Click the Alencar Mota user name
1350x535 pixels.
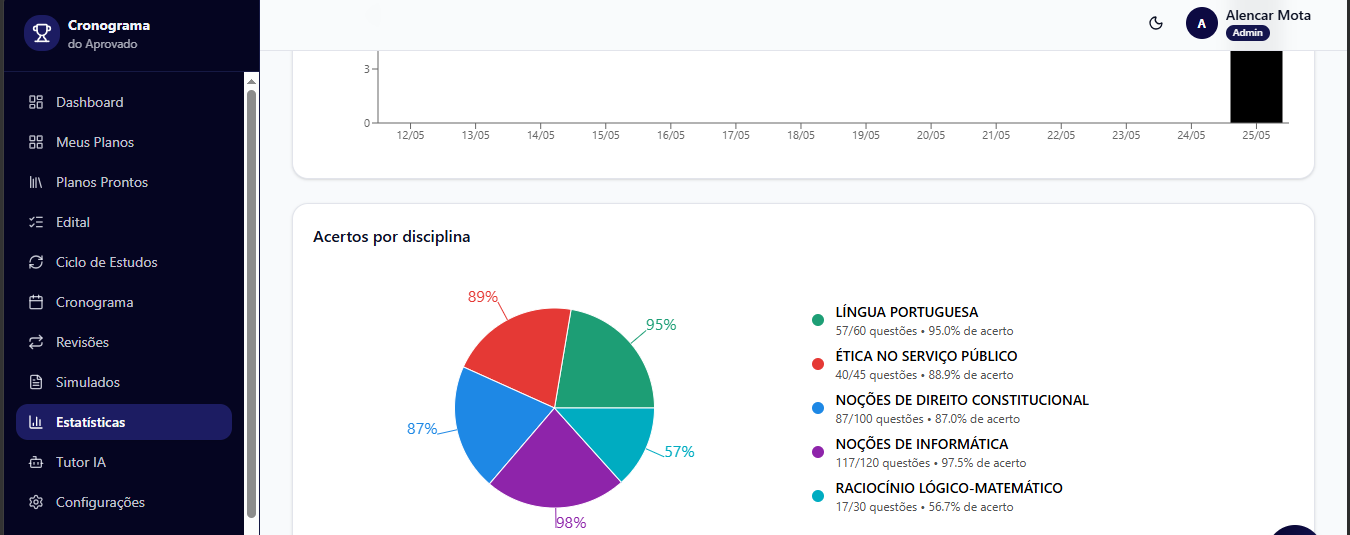tap(1268, 15)
